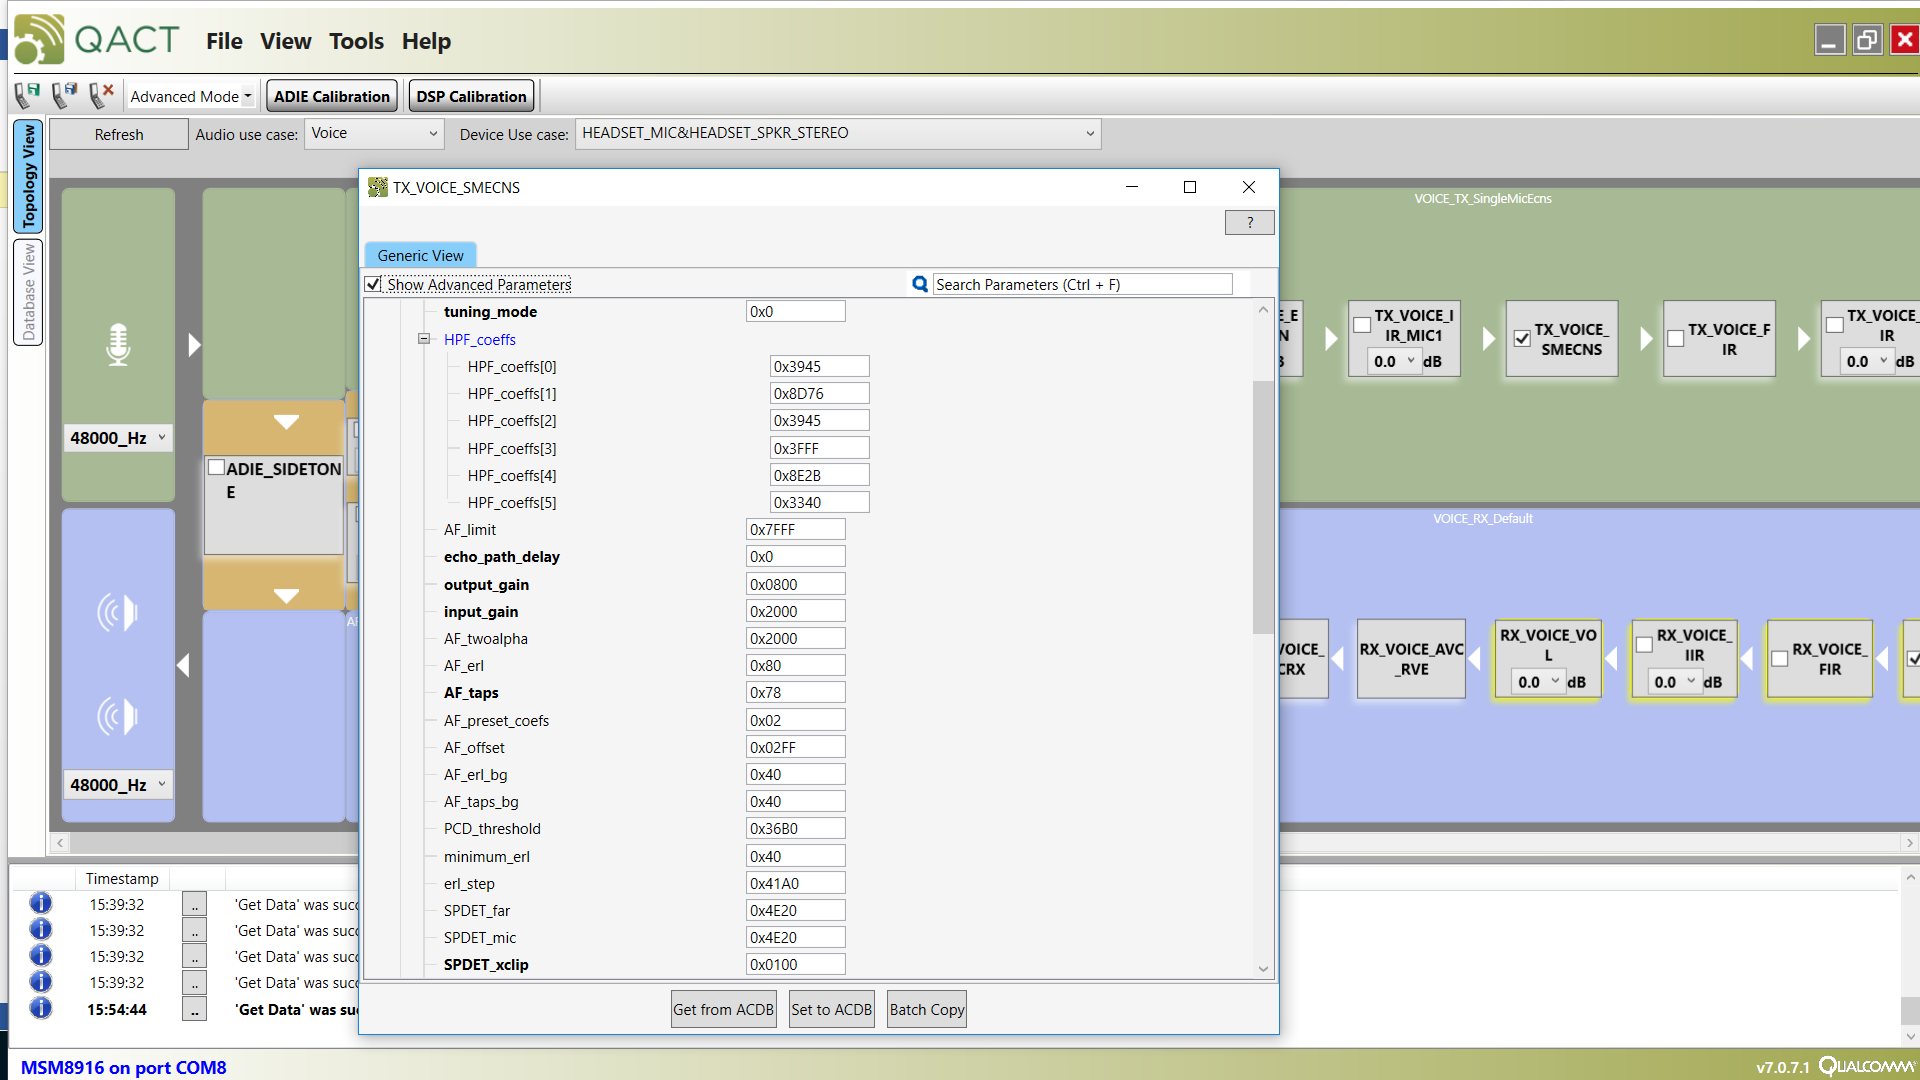Click the upper speaker device icon

117,612
